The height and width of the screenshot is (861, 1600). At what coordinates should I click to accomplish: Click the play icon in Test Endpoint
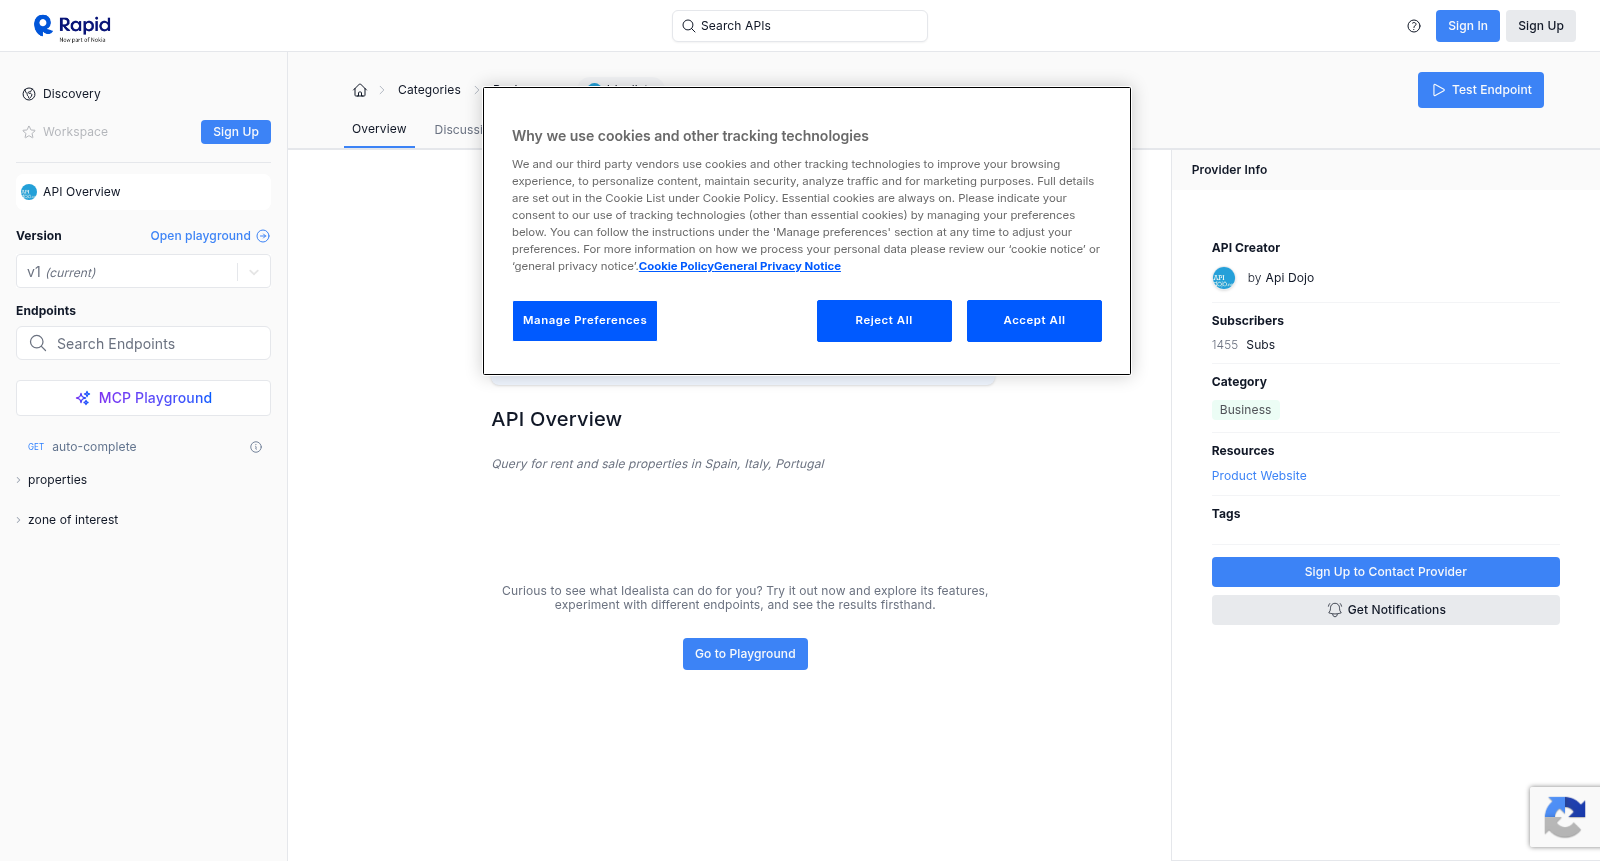click(1439, 90)
